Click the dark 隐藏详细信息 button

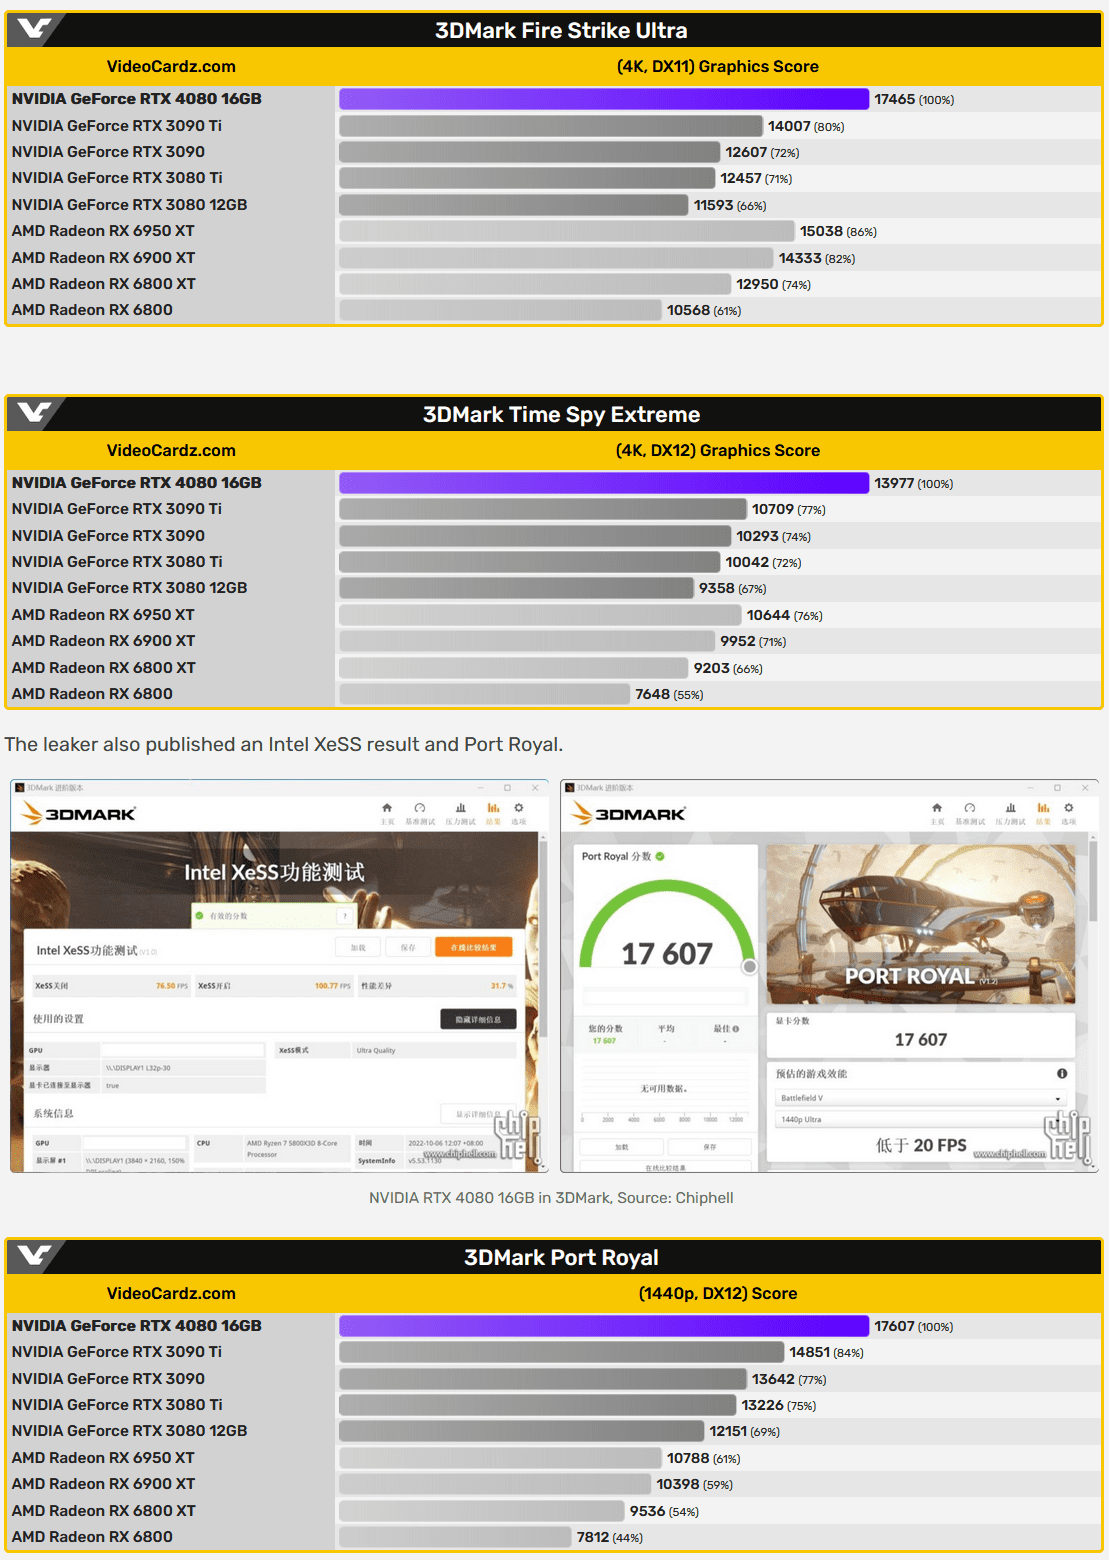(478, 1019)
